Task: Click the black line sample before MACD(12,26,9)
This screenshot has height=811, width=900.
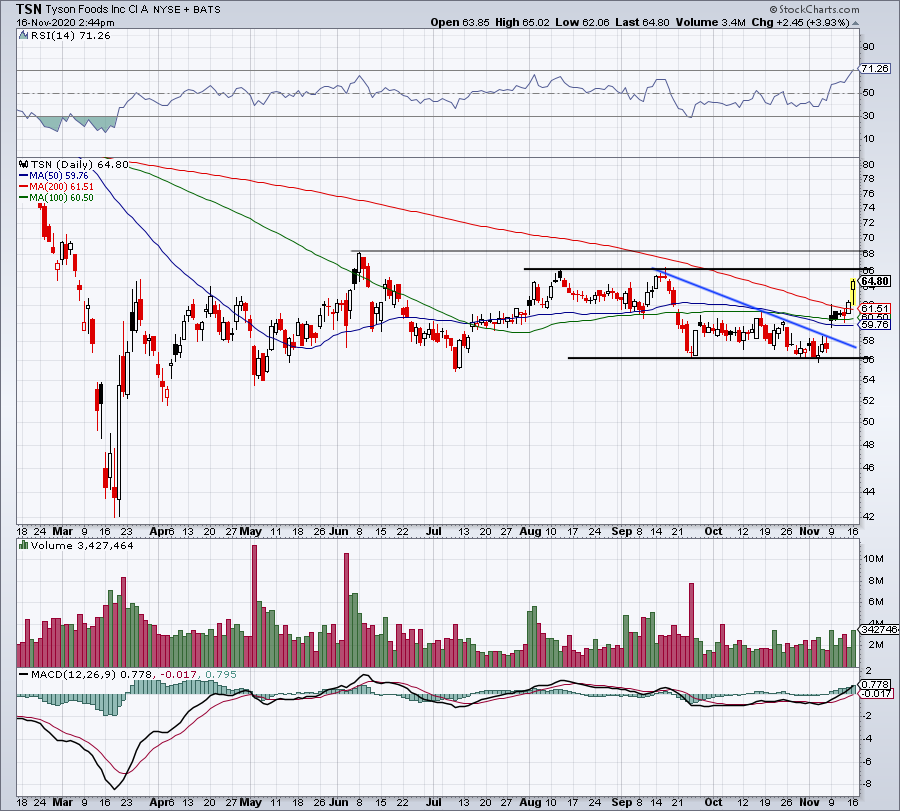Action: [24, 674]
